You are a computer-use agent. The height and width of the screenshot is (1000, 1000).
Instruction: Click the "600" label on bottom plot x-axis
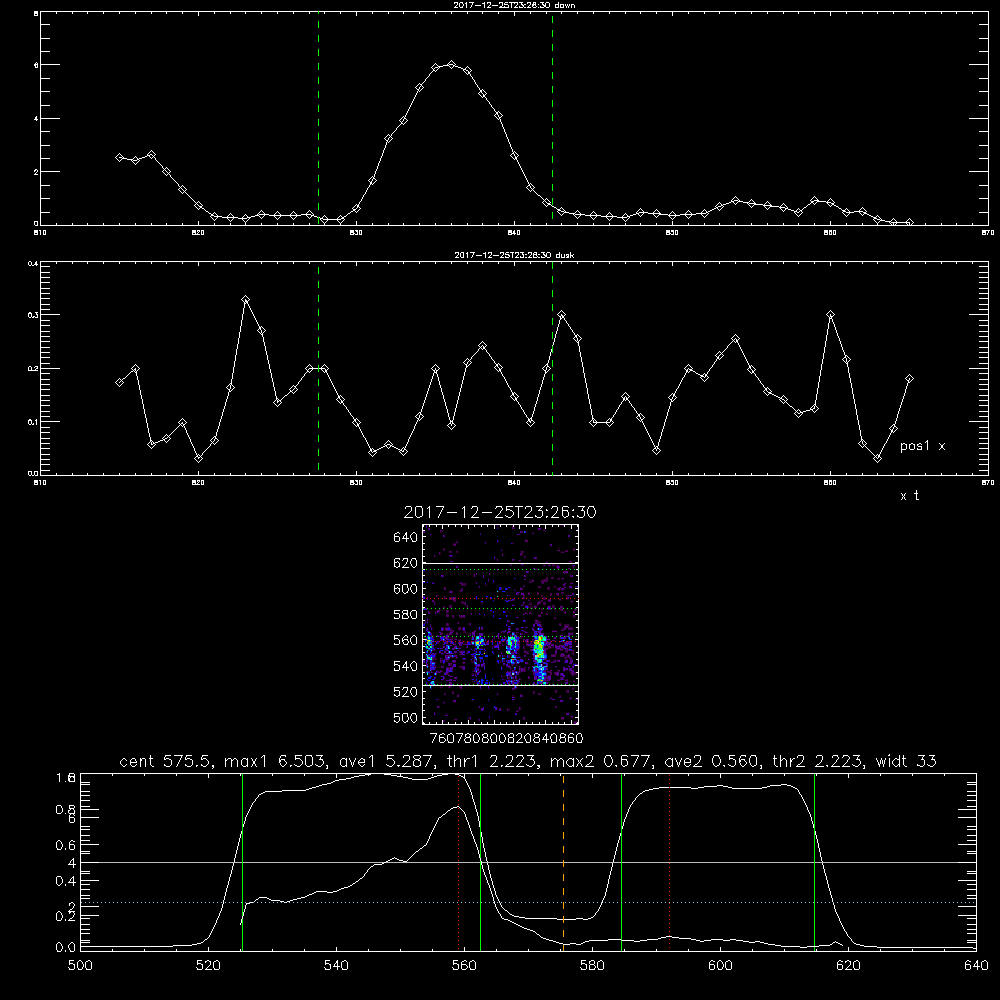[720, 966]
